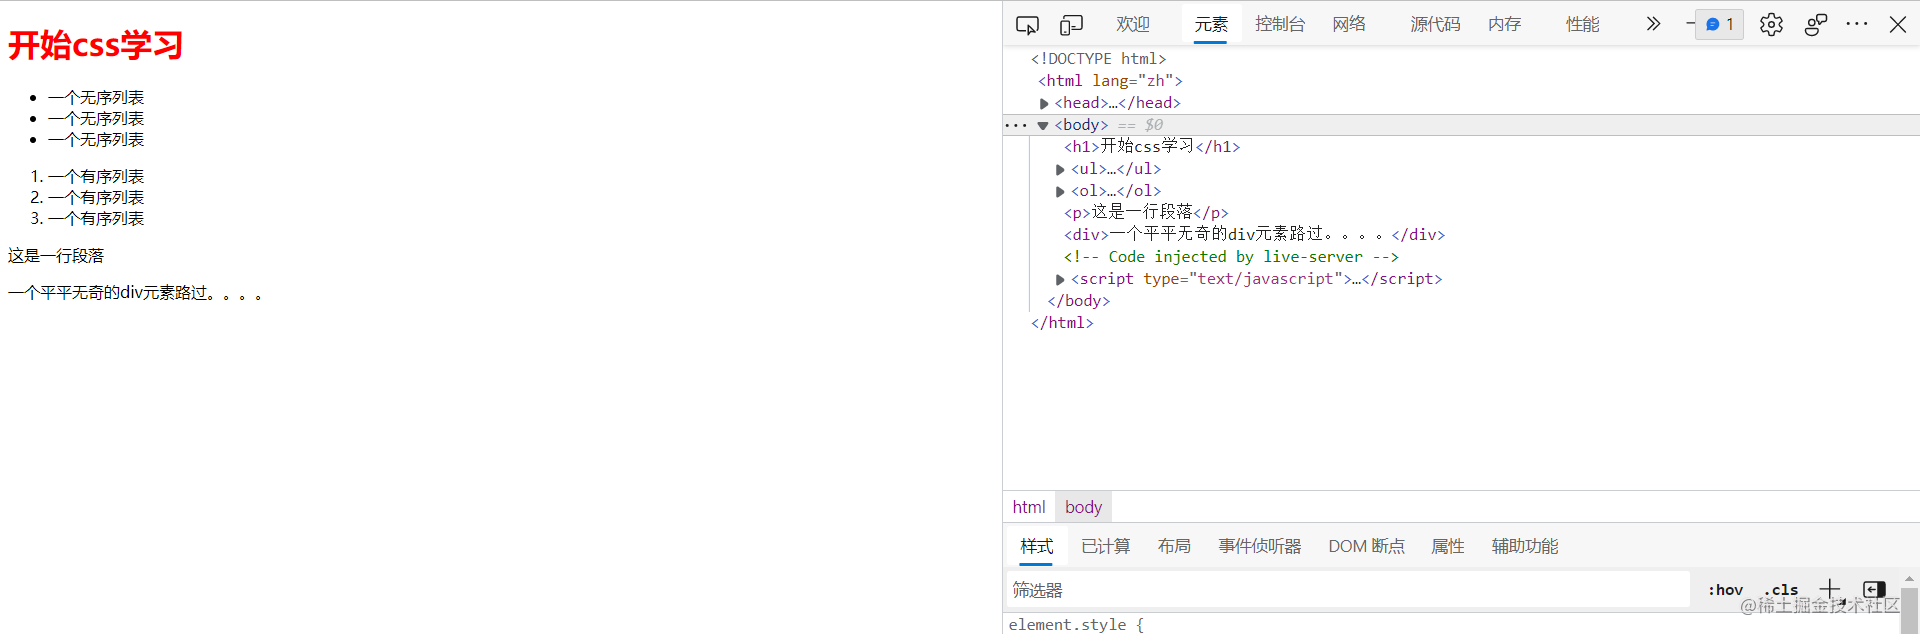Click the closing </html> tag line
The height and width of the screenshot is (634, 1920).
point(1062,323)
